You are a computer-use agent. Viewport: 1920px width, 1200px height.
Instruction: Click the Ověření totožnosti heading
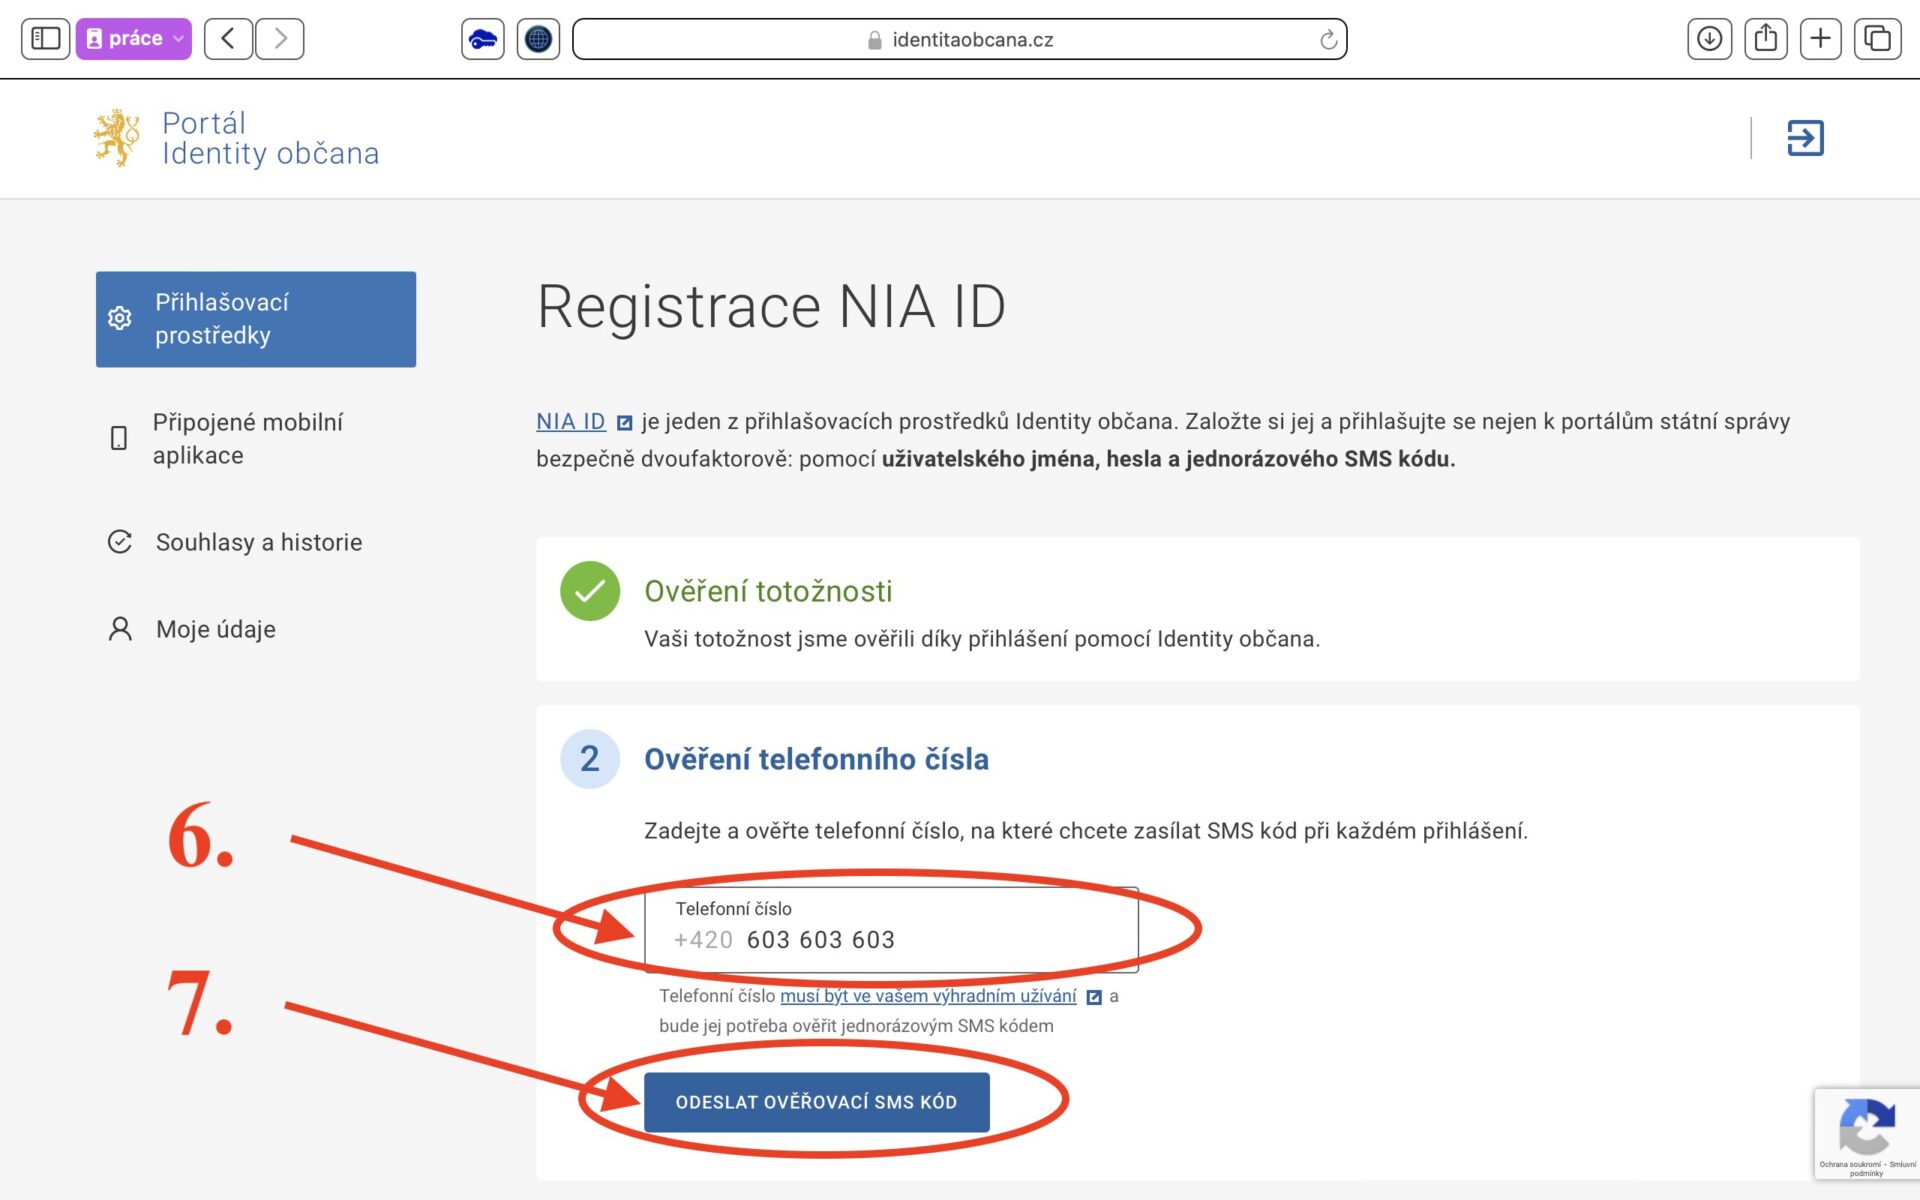pos(768,591)
